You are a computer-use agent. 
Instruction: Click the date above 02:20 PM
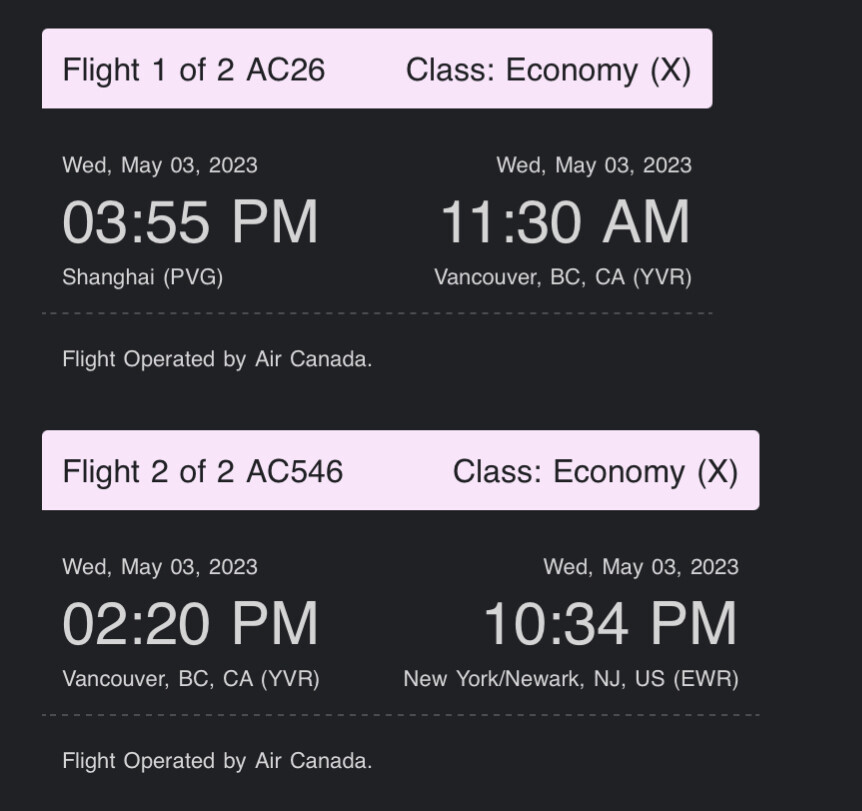(x=160, y=567)
